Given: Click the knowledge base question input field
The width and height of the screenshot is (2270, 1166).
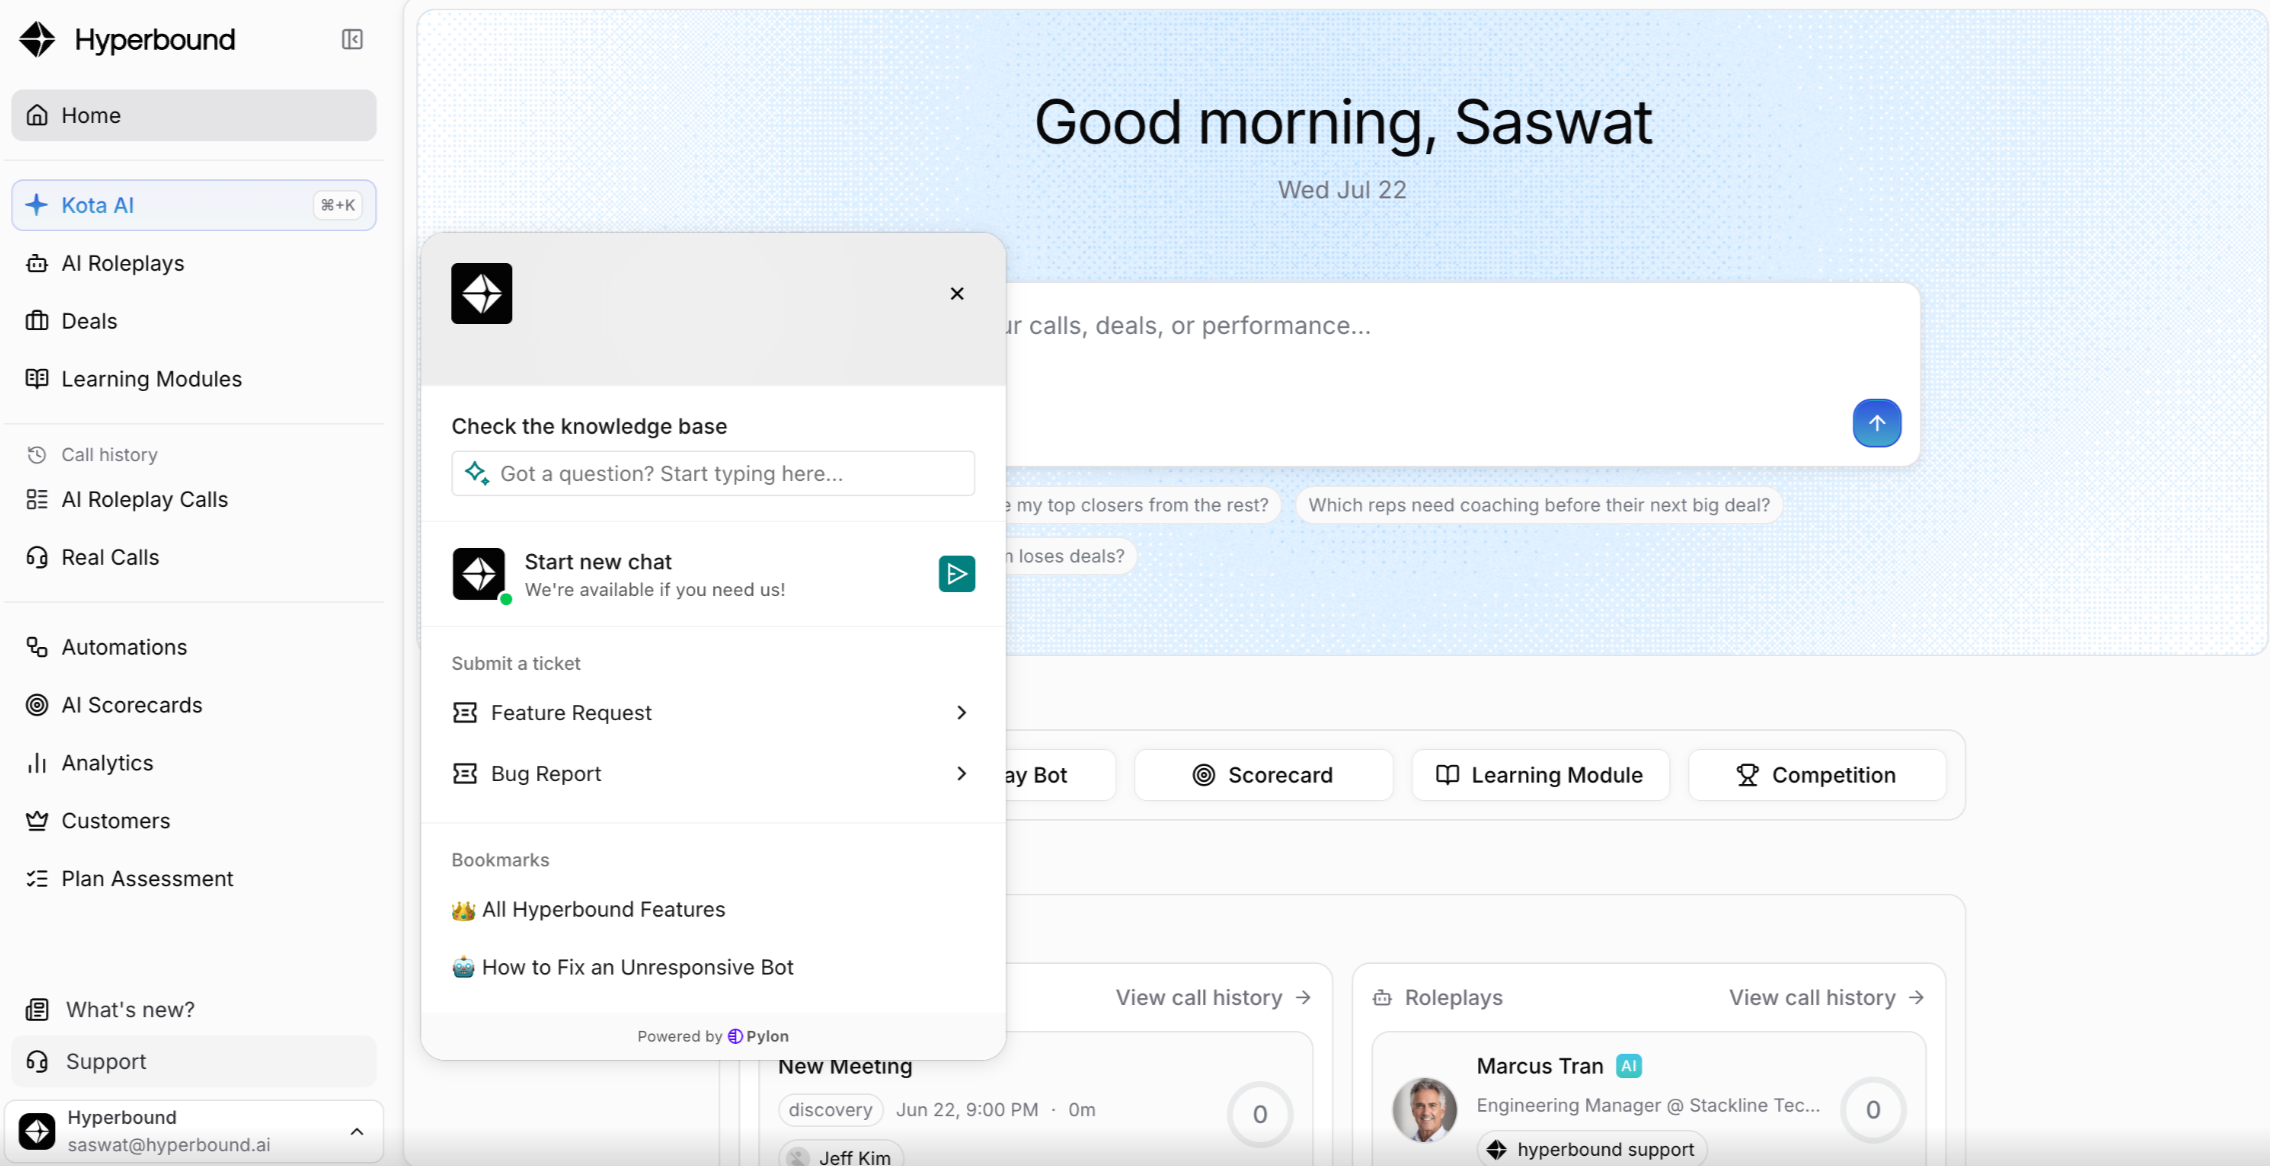Looking at the screenshot, I should (x=713, y=473).
